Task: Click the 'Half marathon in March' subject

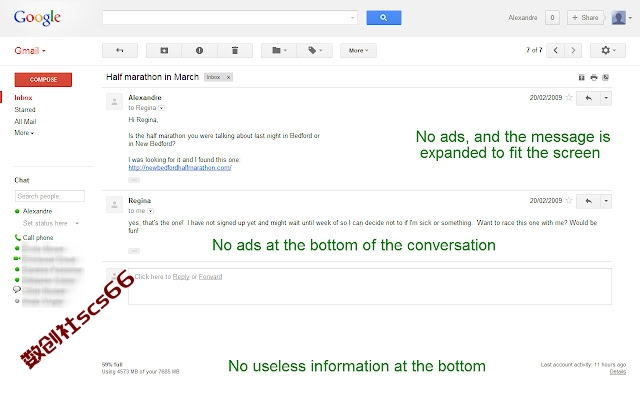Action: click(x=152, y=77)
